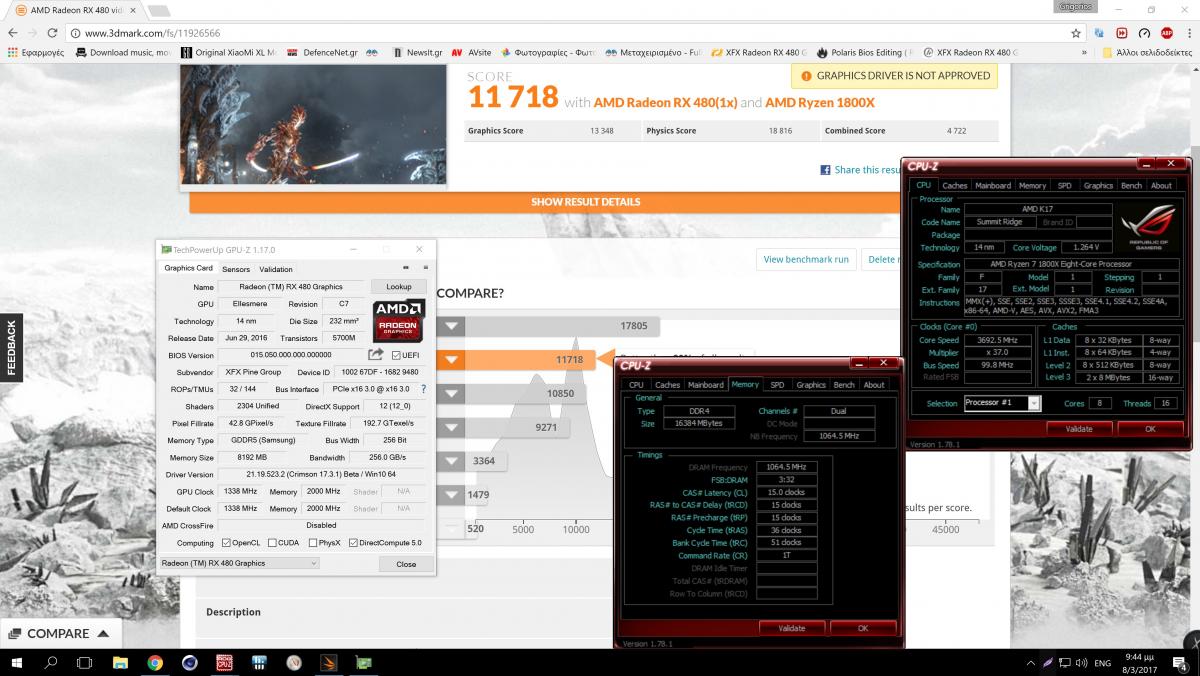Open the Εφαρμογές apps shortcut
This screenshot has height=676, width=1200.
pyautogui.click(x=36, y=52)
